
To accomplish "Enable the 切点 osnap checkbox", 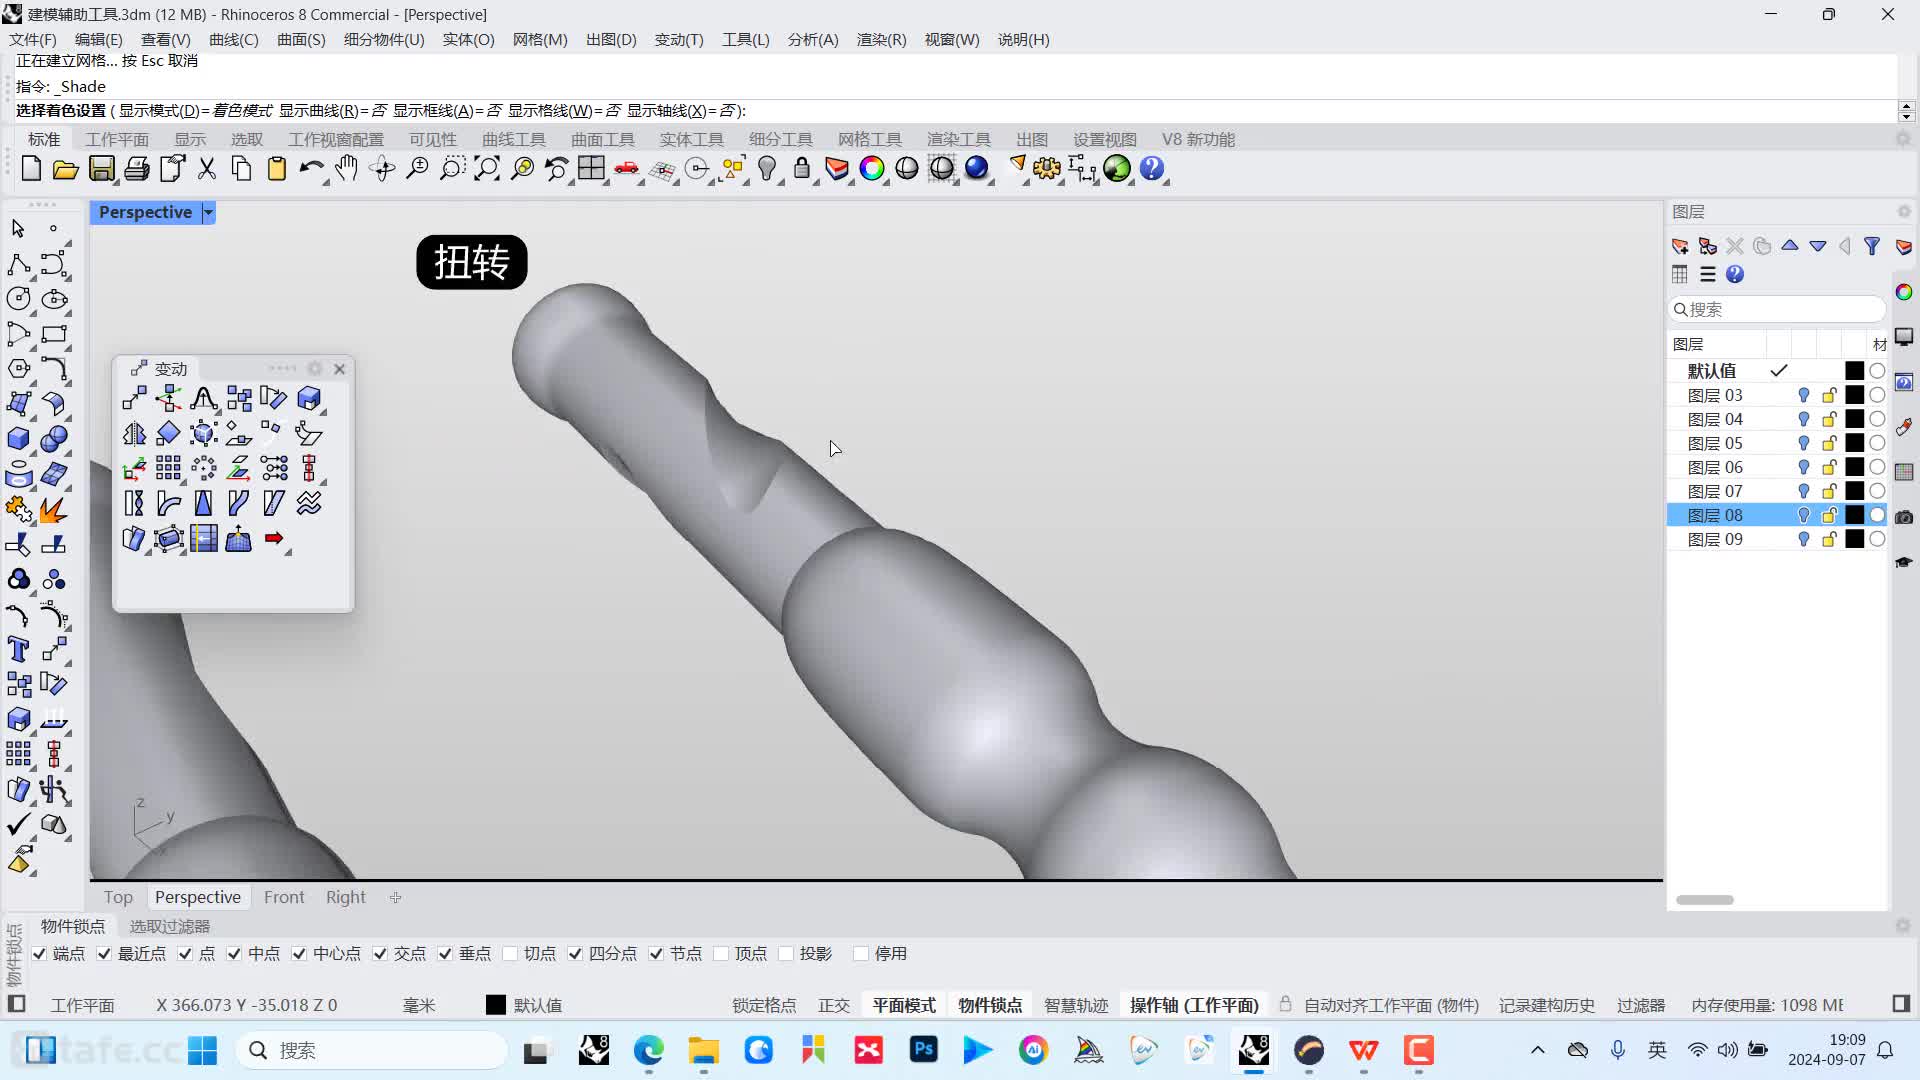I will 510,954.
